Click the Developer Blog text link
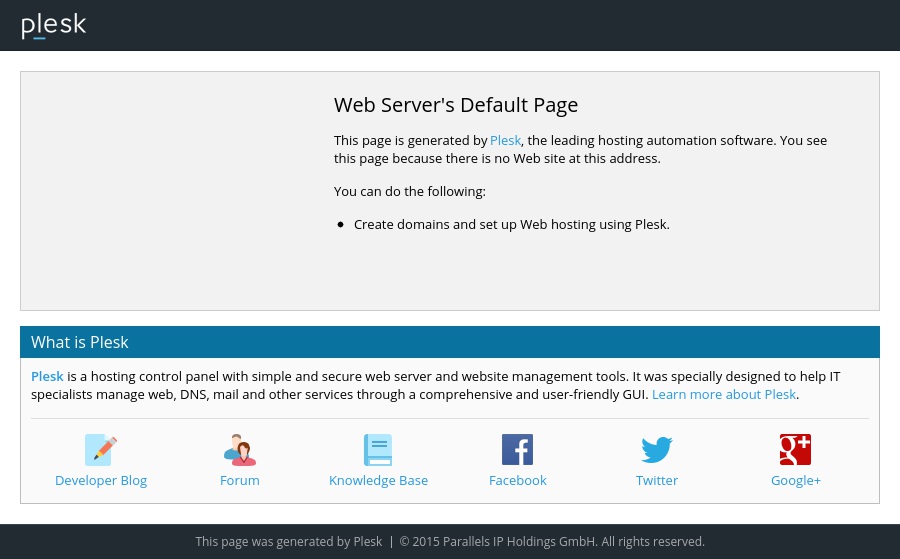Viewport: 900px width, 559px height. click(x=101, y=481)
